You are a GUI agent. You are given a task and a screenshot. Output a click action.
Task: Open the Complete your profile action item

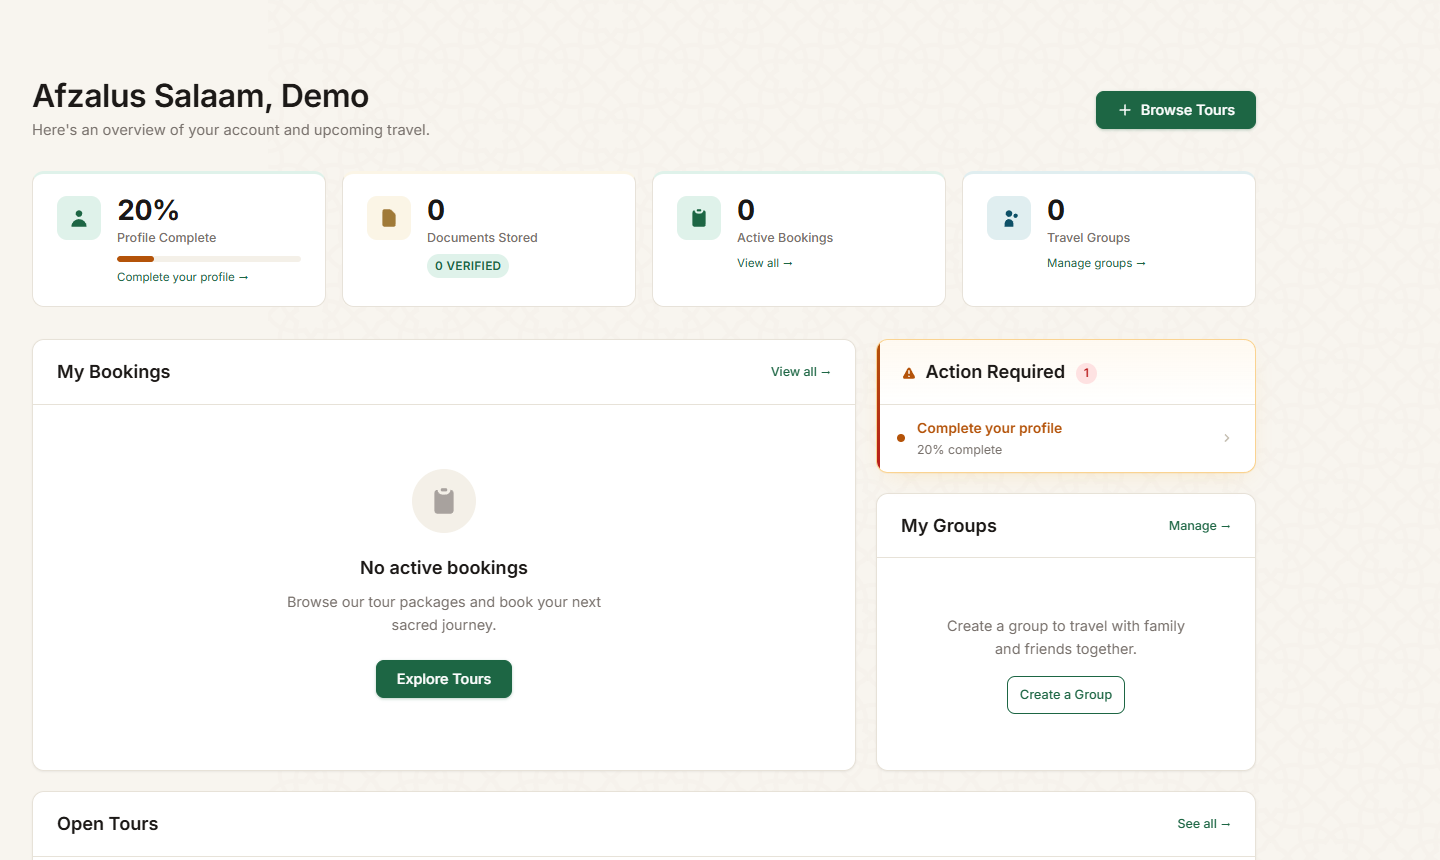pyautogui.click(x=1066, y=438)
